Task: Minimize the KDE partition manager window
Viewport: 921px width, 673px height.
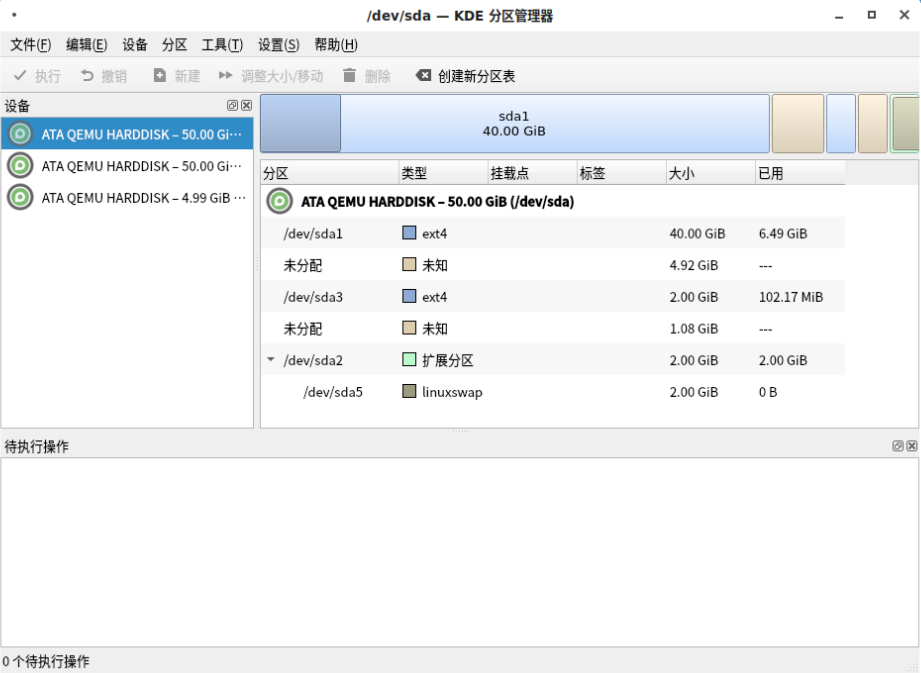Action: click(839, 16)
